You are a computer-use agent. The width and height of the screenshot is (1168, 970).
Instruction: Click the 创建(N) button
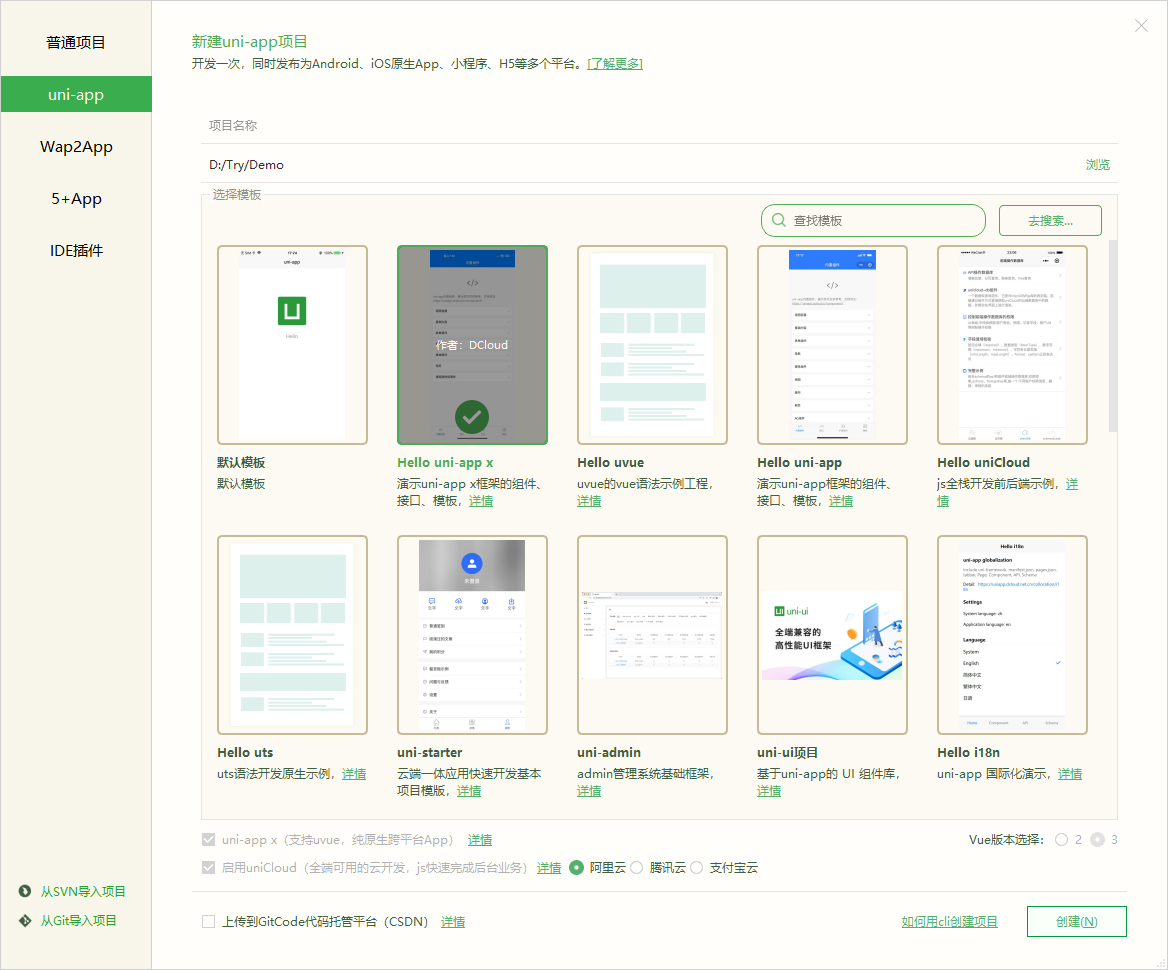click(x=1076, y=922)
